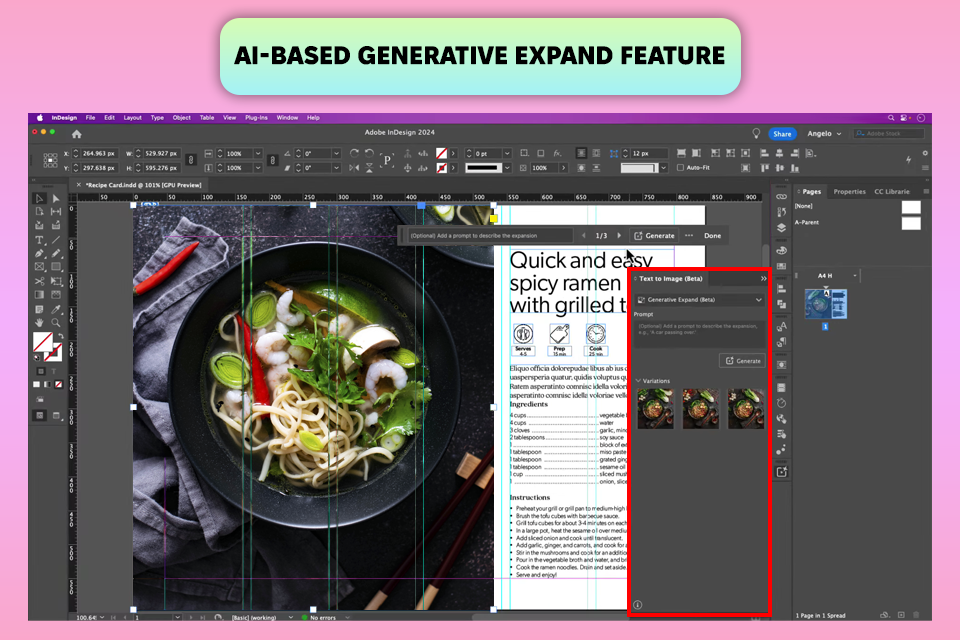Switch to the CC Libraries tab

[x=891, y=192]
